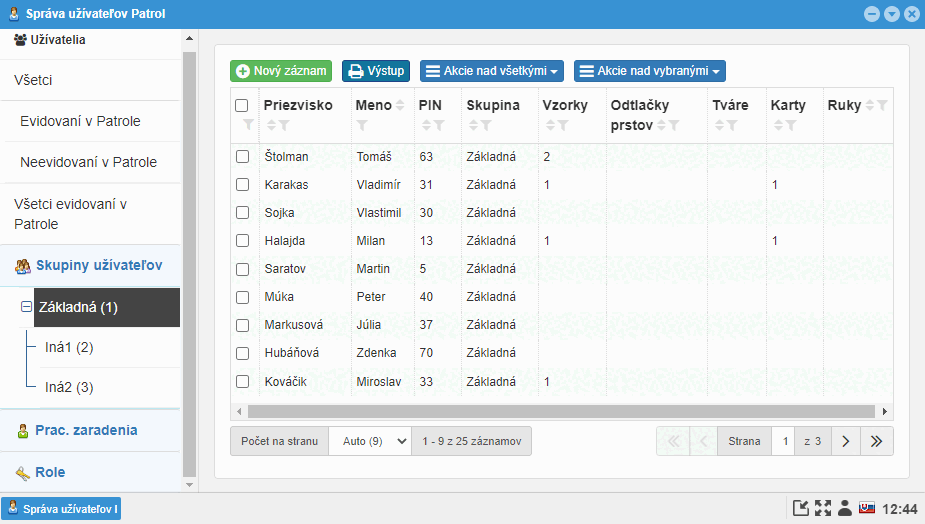The width and height of the screenshot is (925, 524).
Task: Click the sort arrows next to Meno header
Action: pyautogui.click(x=400, y=105)
